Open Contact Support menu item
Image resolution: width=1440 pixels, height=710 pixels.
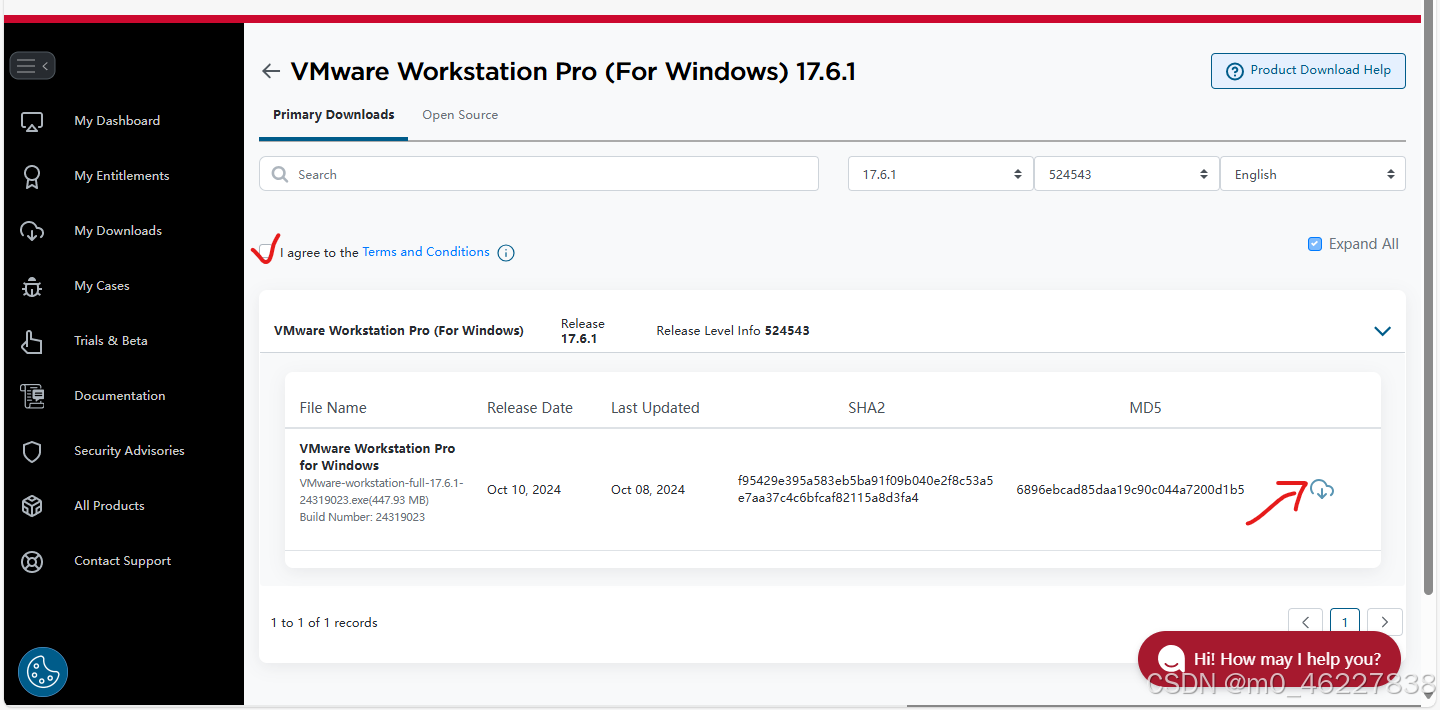click(x=122, y=561)
